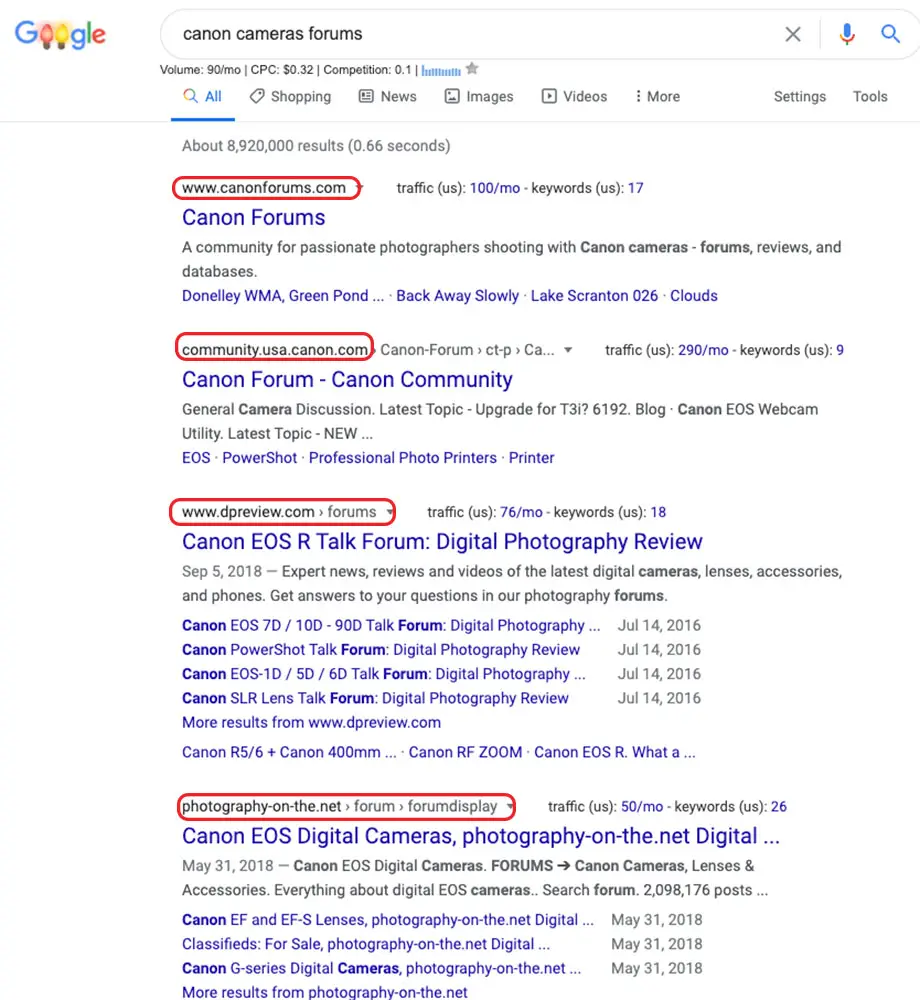Click the star icon beside keyword competition

pyautogui.click(x=472, y=68)
